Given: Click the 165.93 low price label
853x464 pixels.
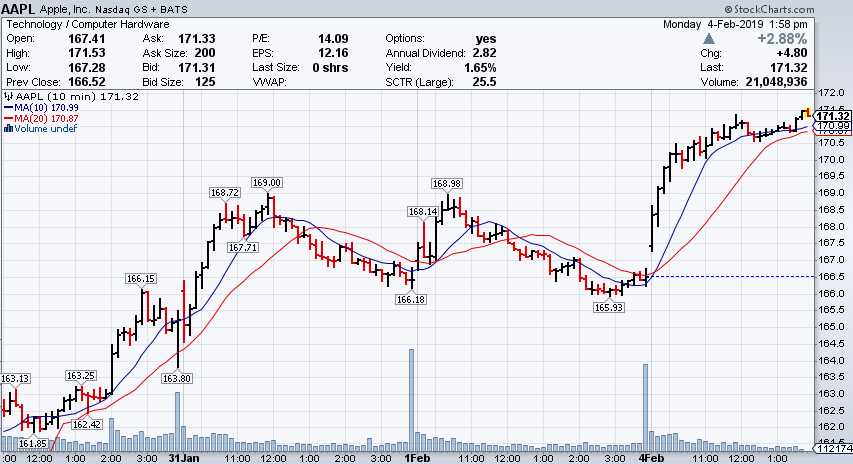Looking at the screenshot, I should coord(609,305).
